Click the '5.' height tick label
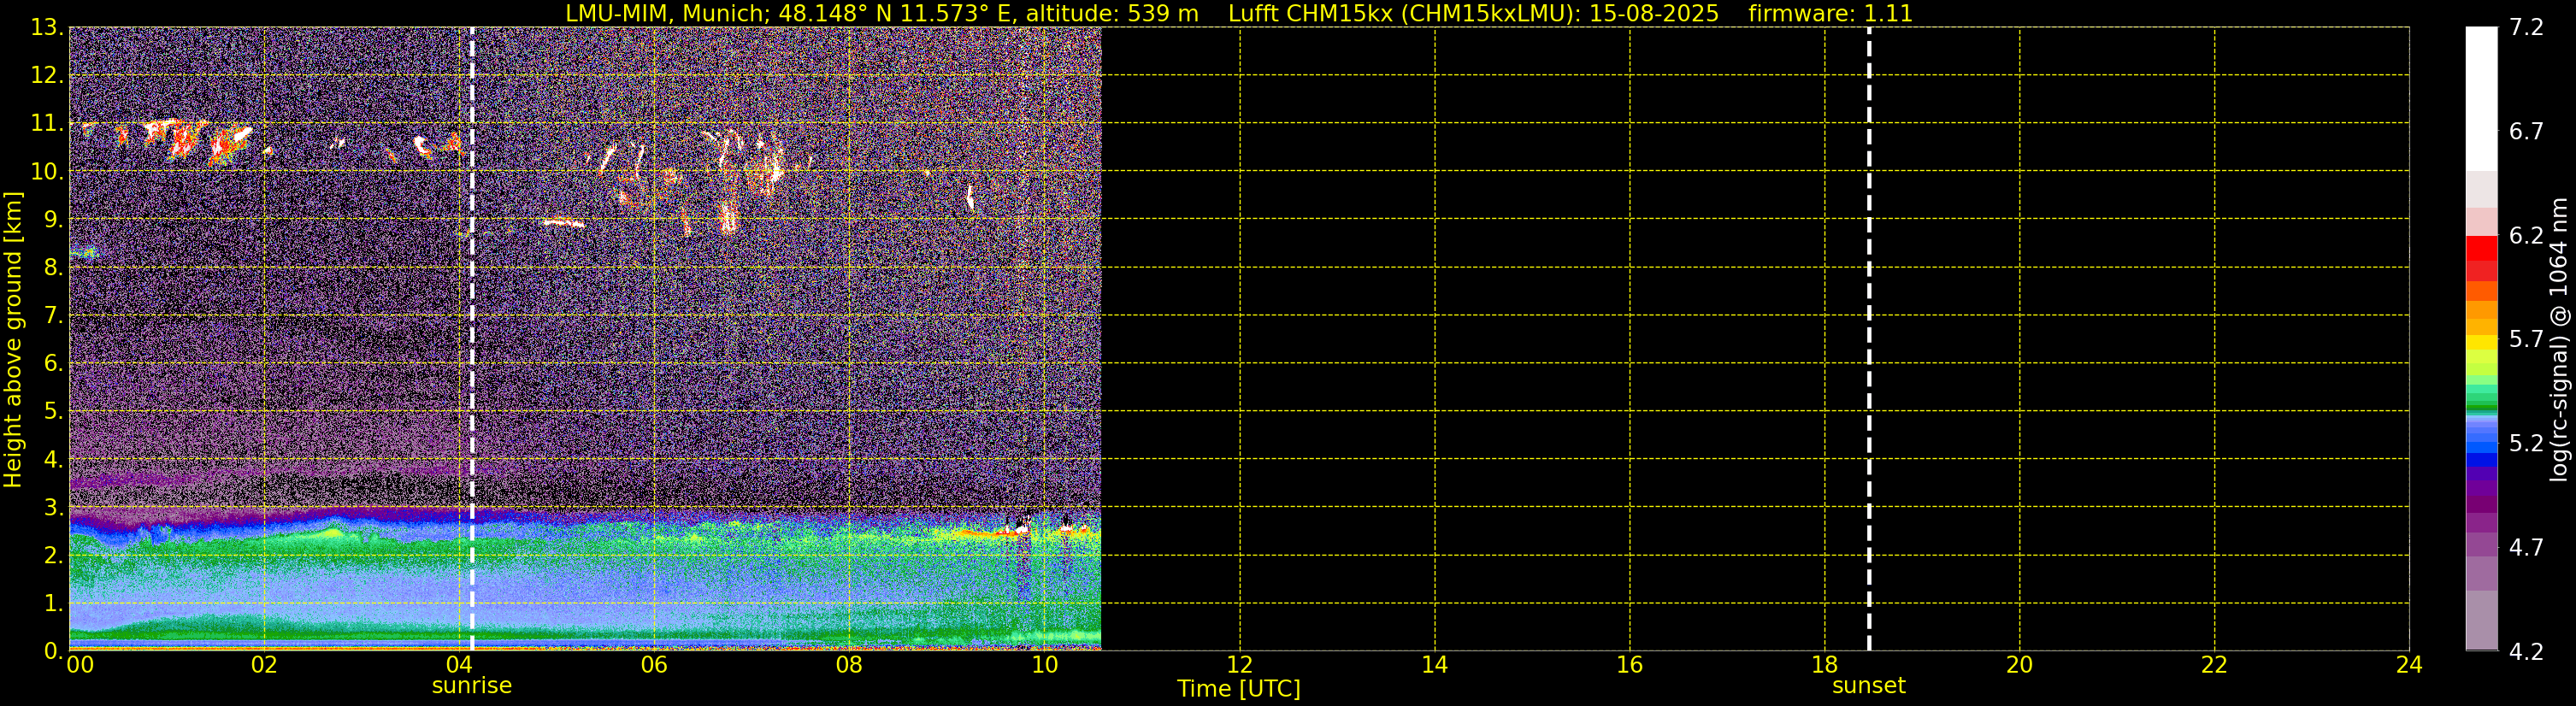Viewport: 2576px width, 706px height. point(52,412)
